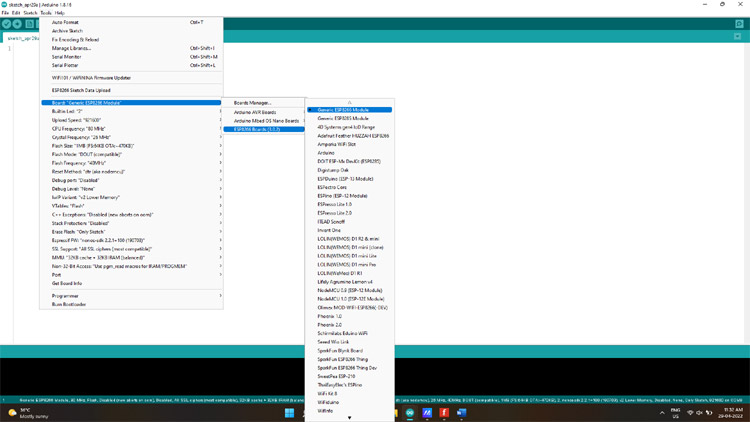The image size is (750, 422).
Task: Expand Builtin Led submenu
Action: click(131, 111)
